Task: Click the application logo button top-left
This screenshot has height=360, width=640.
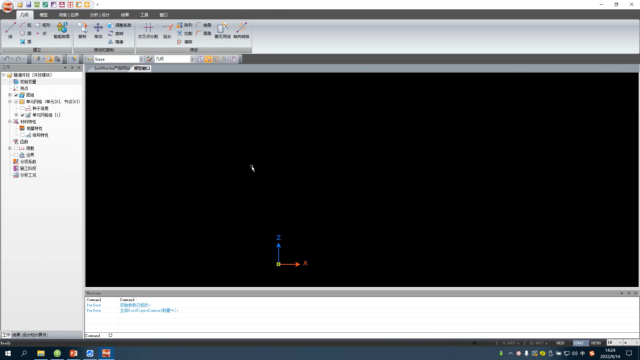Action: pyautogui.click(x=7, y=6)
